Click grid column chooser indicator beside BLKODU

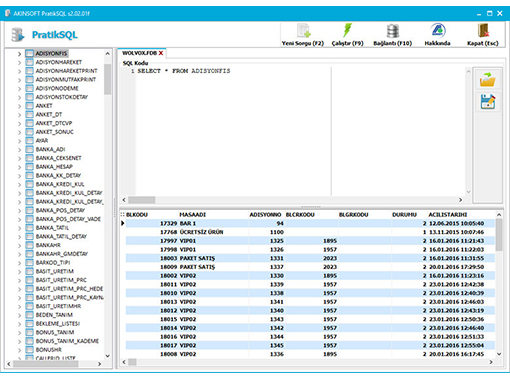[x=122, y=215]
